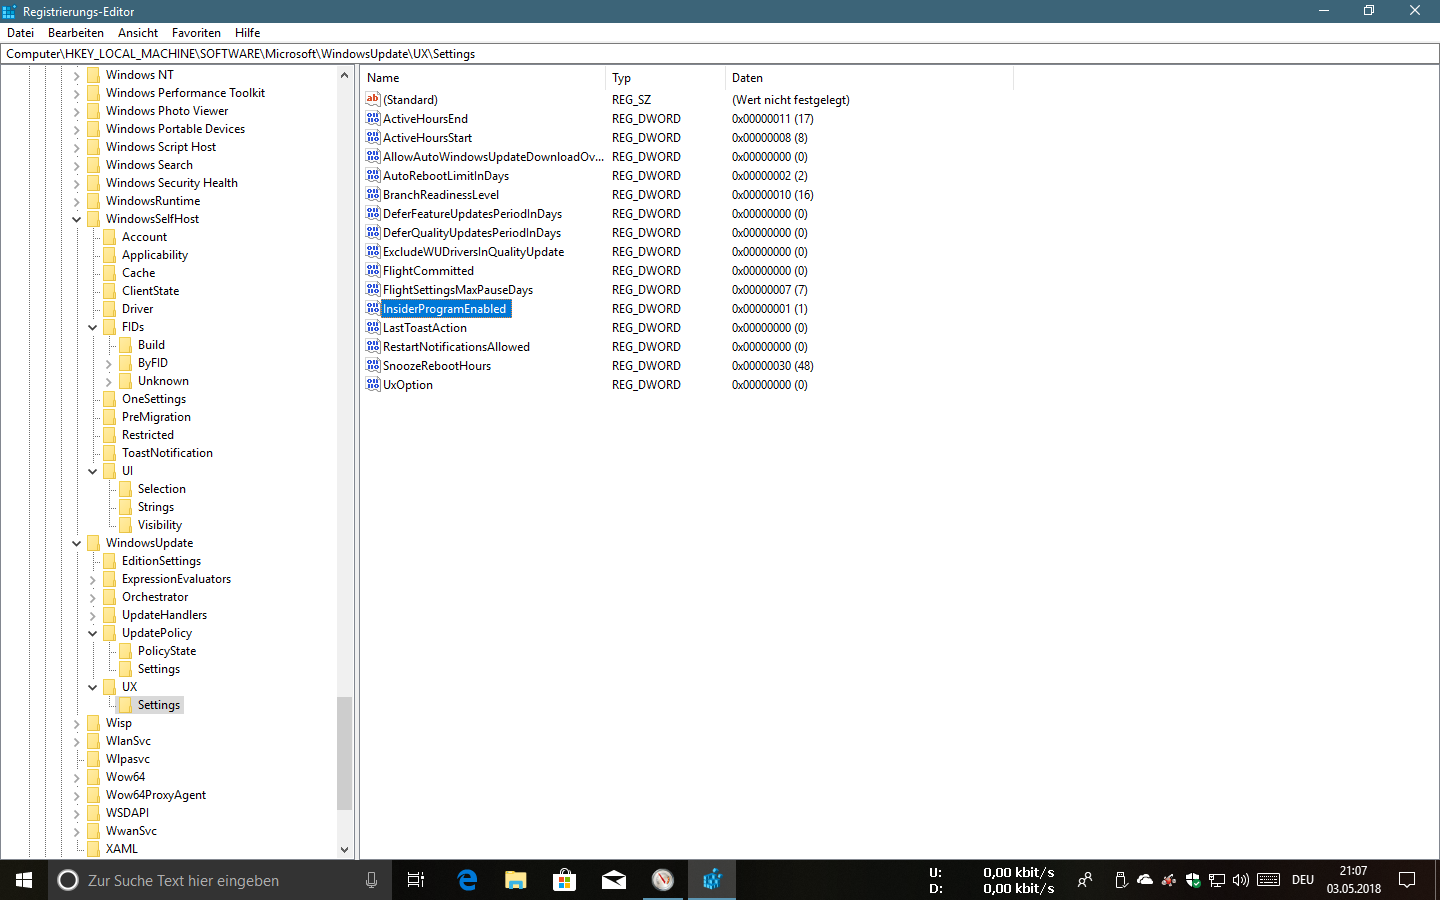Click the folder icon of Windows NT key

(x=93, y=75)
